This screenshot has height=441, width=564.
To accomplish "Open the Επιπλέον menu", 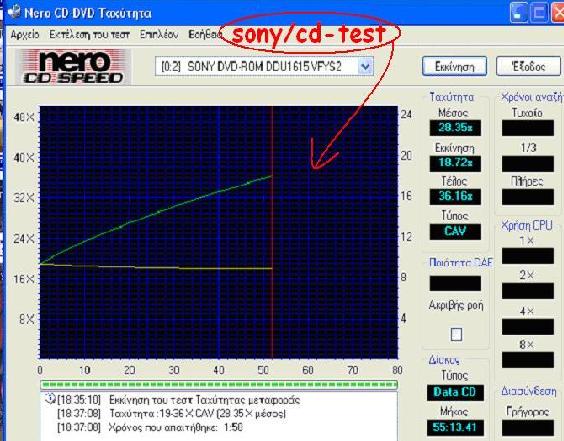I will pyautogui.click(x=159, y=35).
